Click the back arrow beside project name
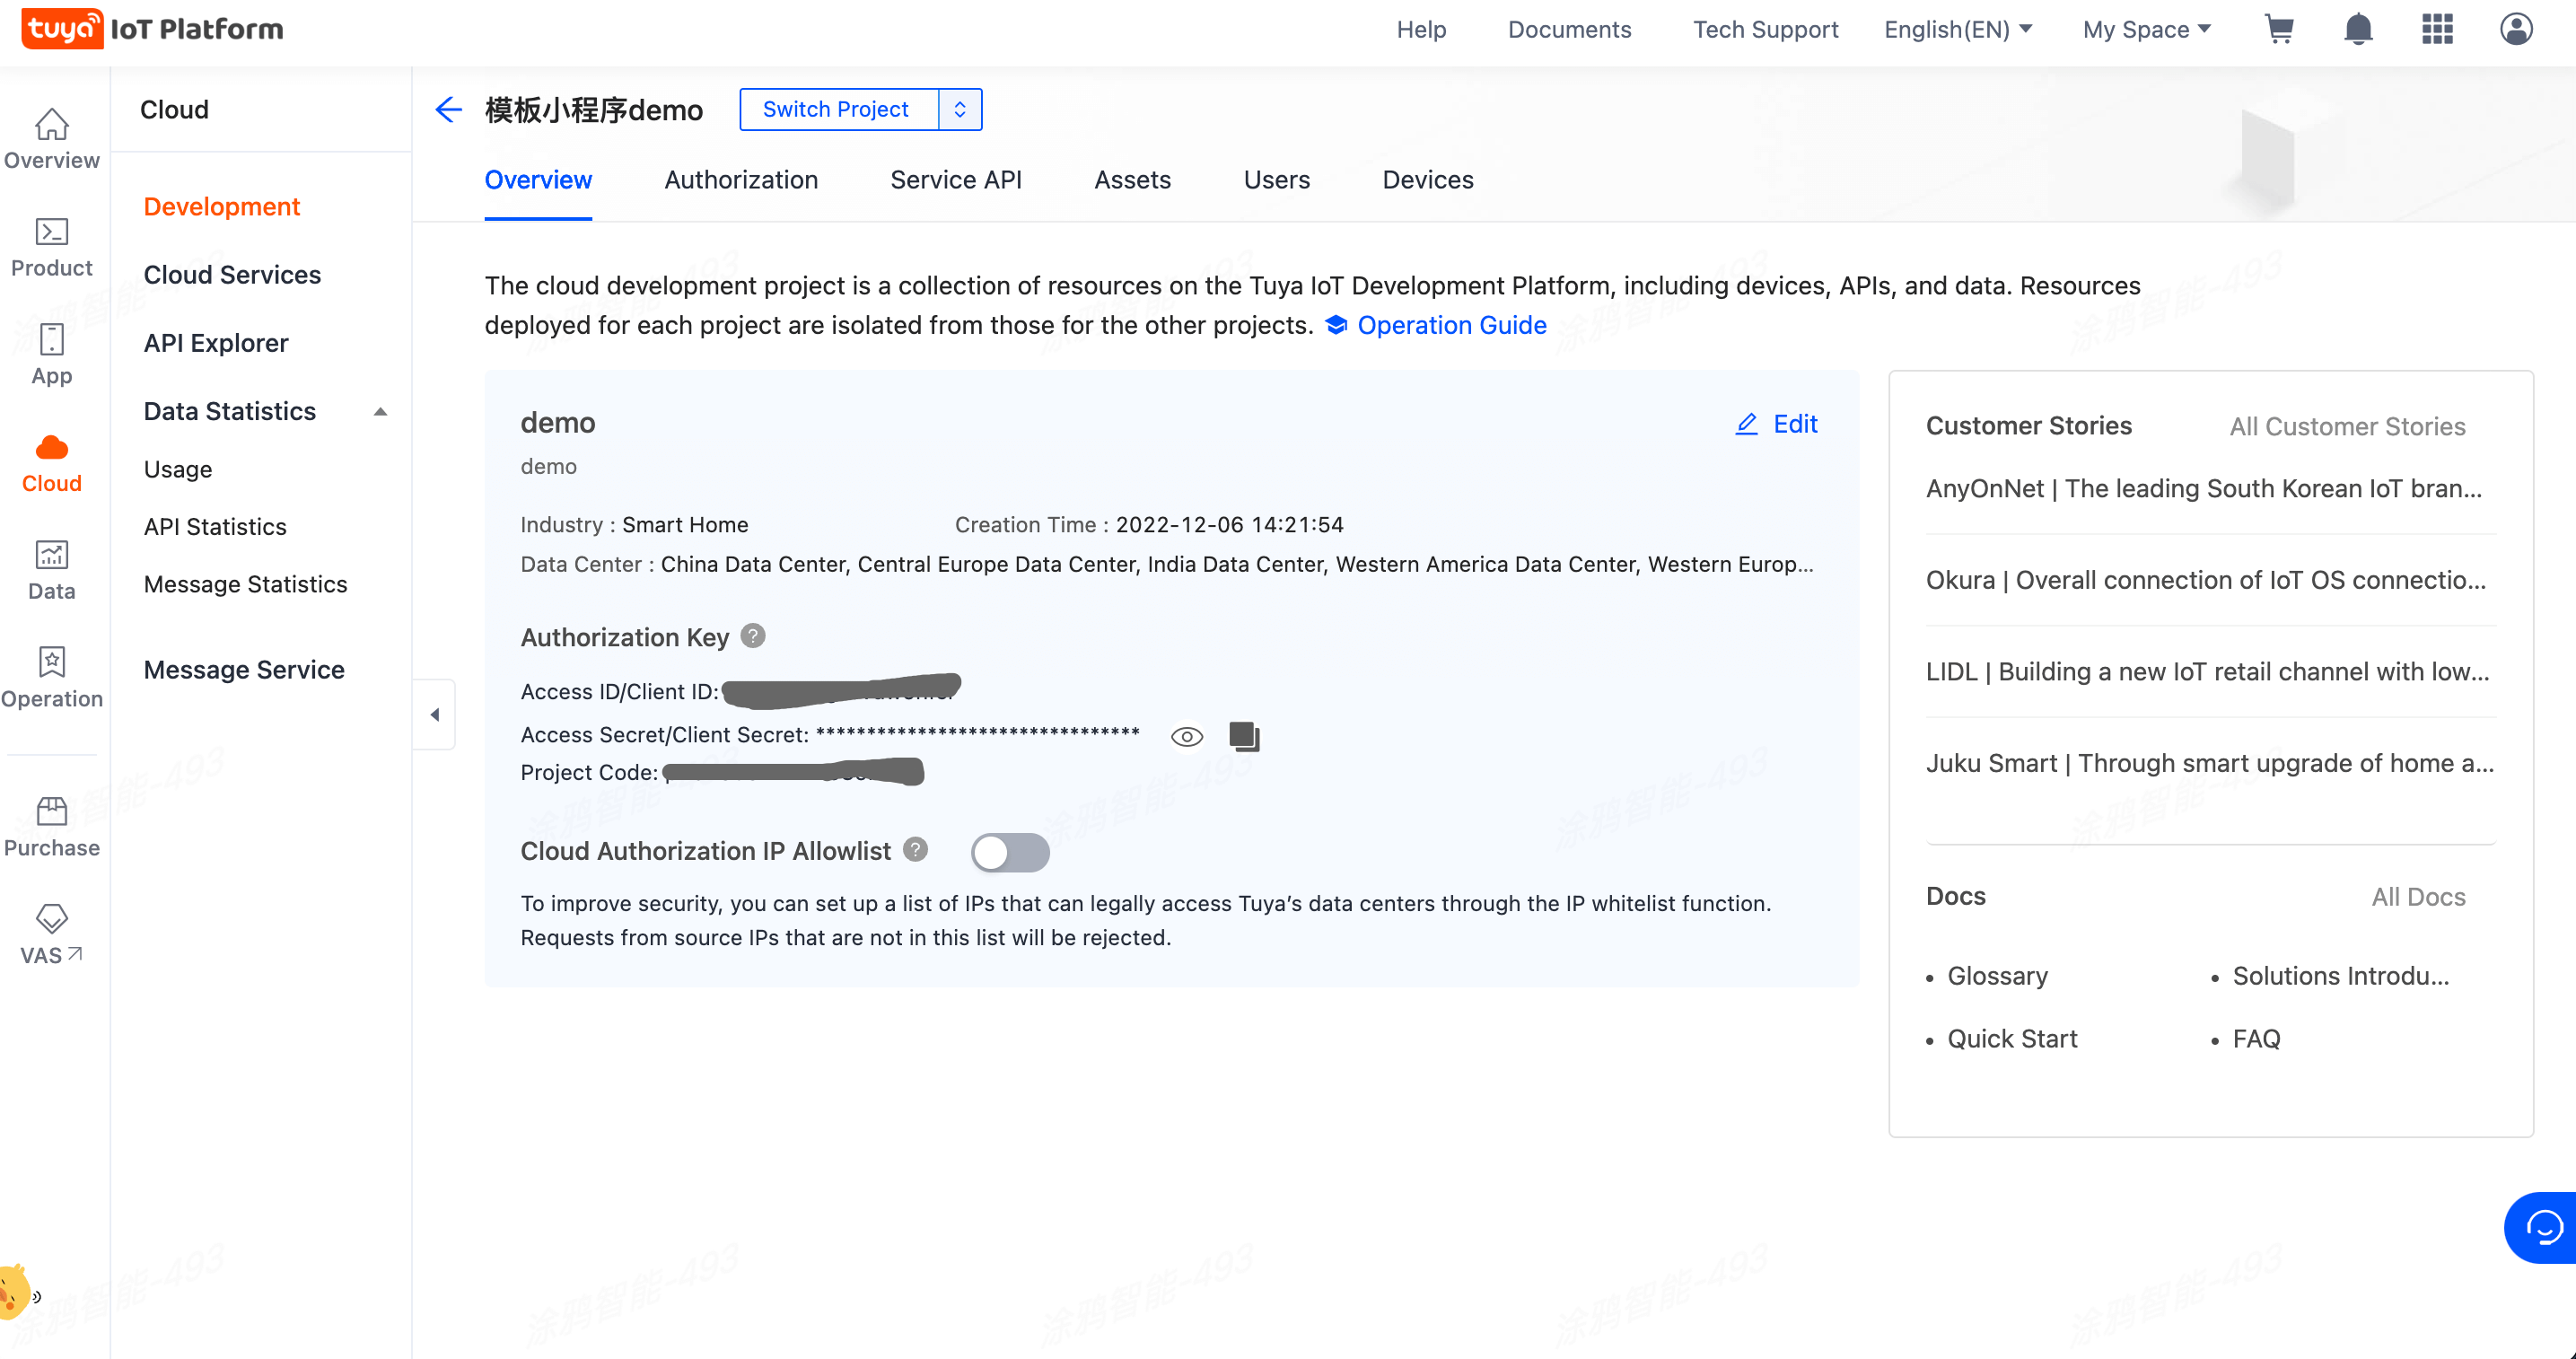Viewport: 2576px width, 1359px height. coord(449,109)
